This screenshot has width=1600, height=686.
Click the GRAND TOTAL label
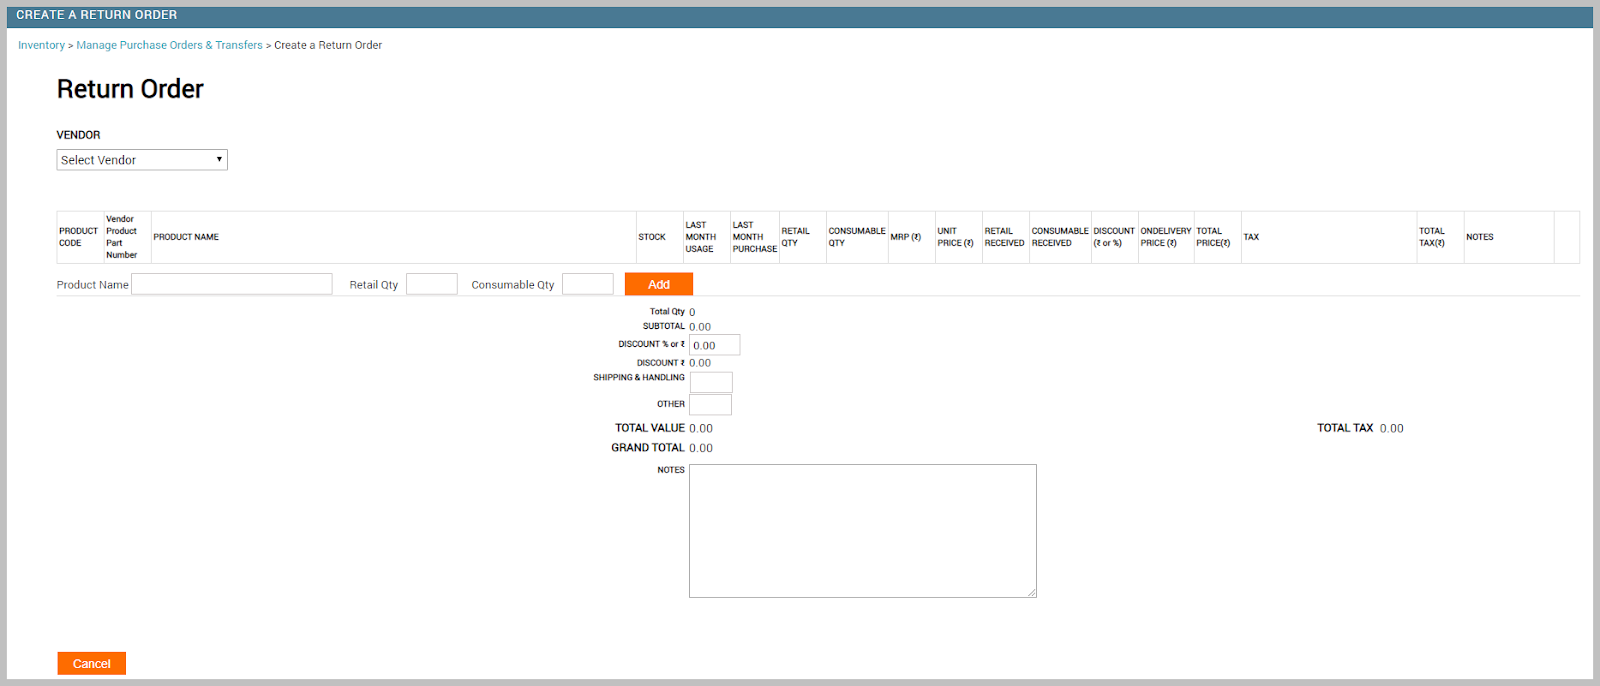pyautogui.click(x=648, y=448)
